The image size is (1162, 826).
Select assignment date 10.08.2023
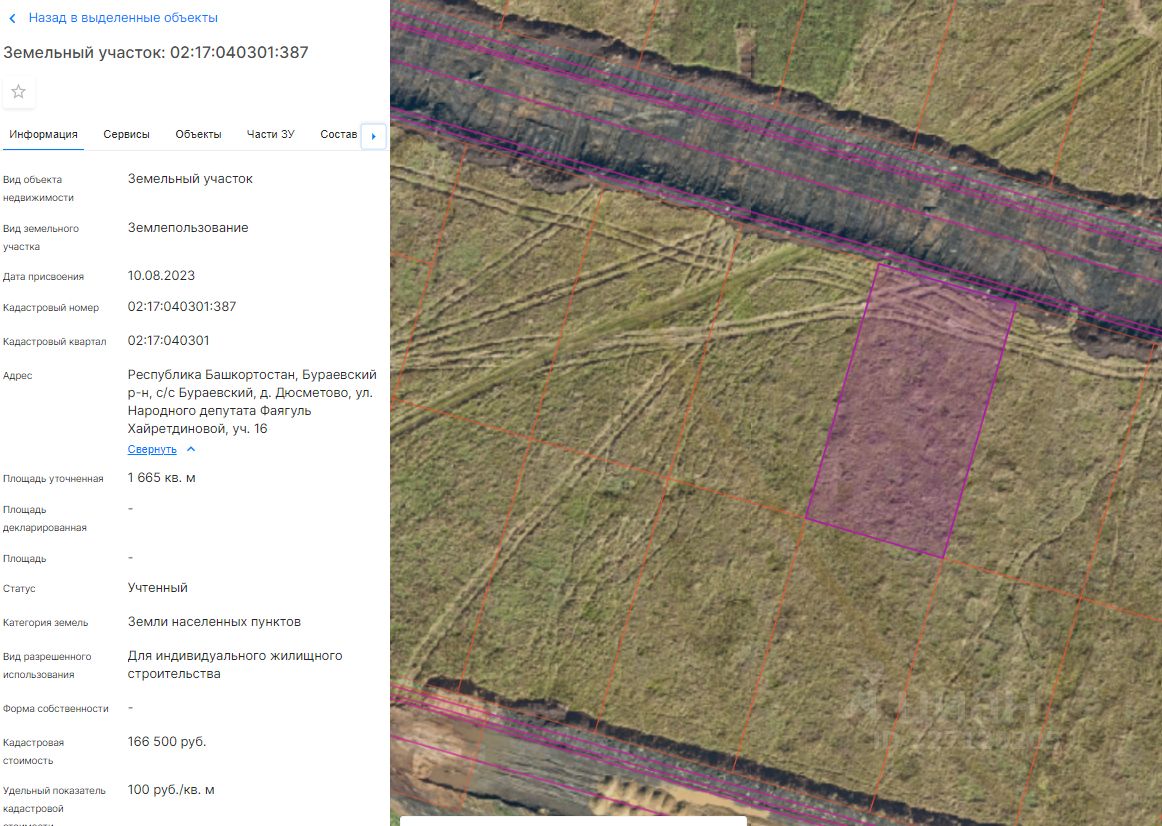pyautogui.click(x=161, y=276)
